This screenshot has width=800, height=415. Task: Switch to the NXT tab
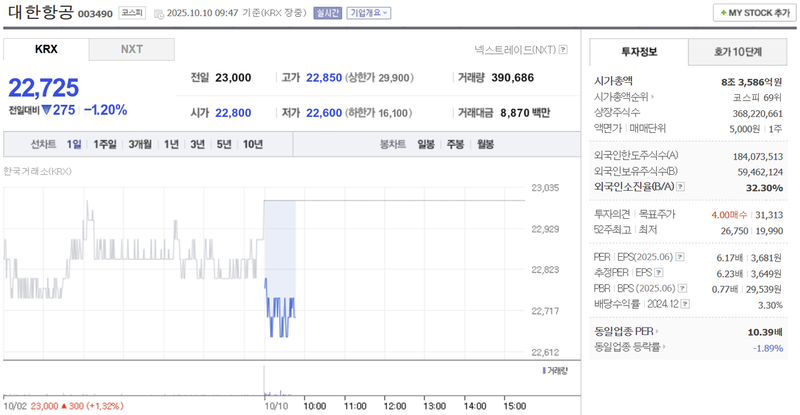[x=131, y=49]
